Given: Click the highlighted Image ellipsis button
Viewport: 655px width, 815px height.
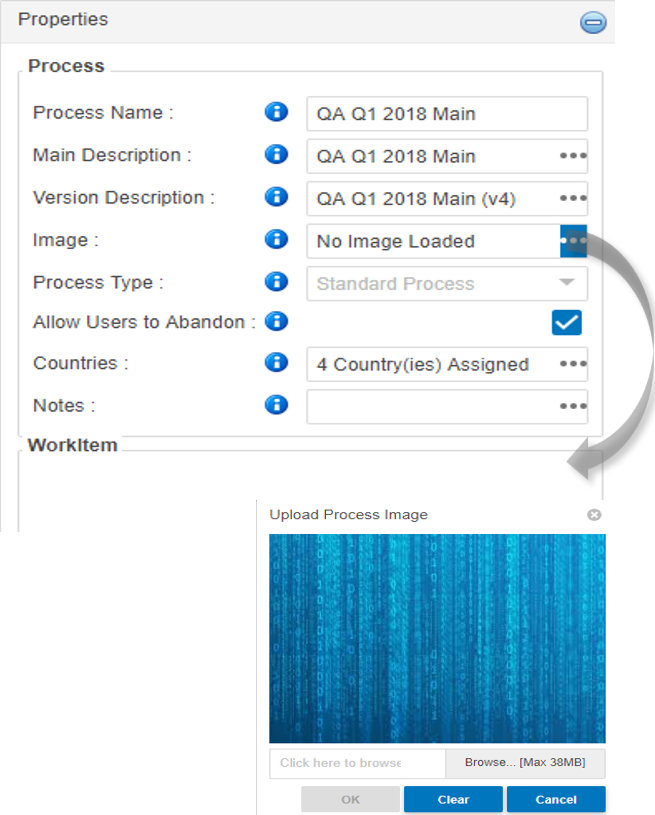Looking at the screenshot, I should [x=573, y=241].
